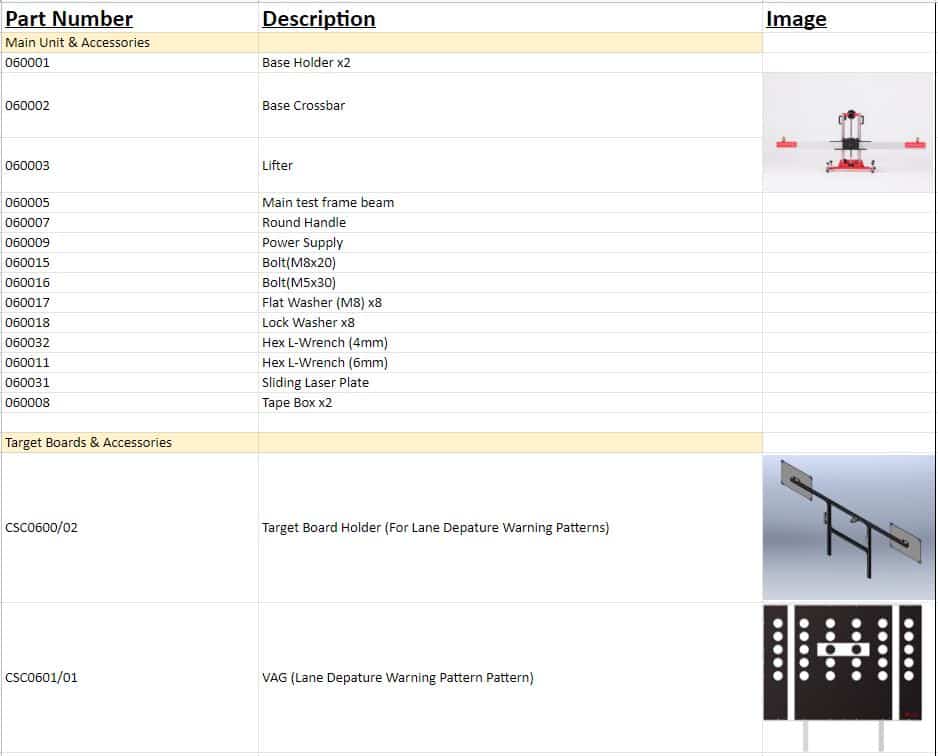Select part number 060005 cell

click(129, 203)
